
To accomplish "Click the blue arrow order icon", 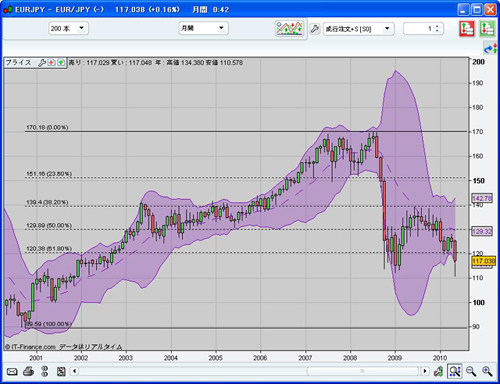I will (x=491, y=49).
